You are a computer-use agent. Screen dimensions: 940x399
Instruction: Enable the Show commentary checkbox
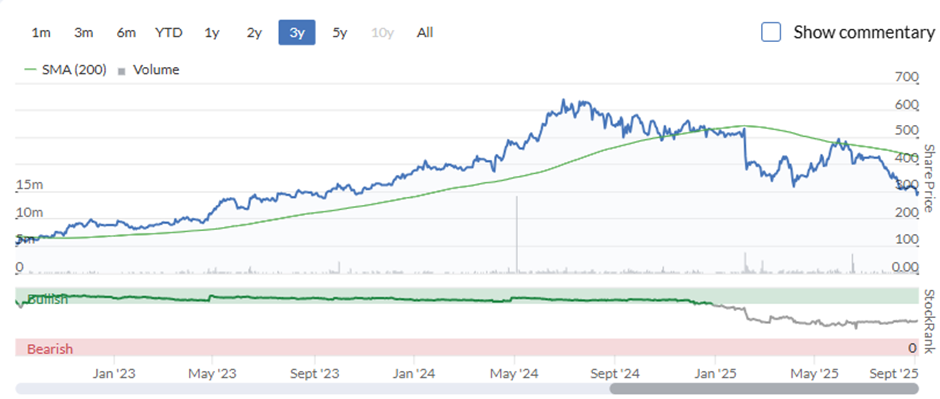pyautogui.click(x=771, y=32)
